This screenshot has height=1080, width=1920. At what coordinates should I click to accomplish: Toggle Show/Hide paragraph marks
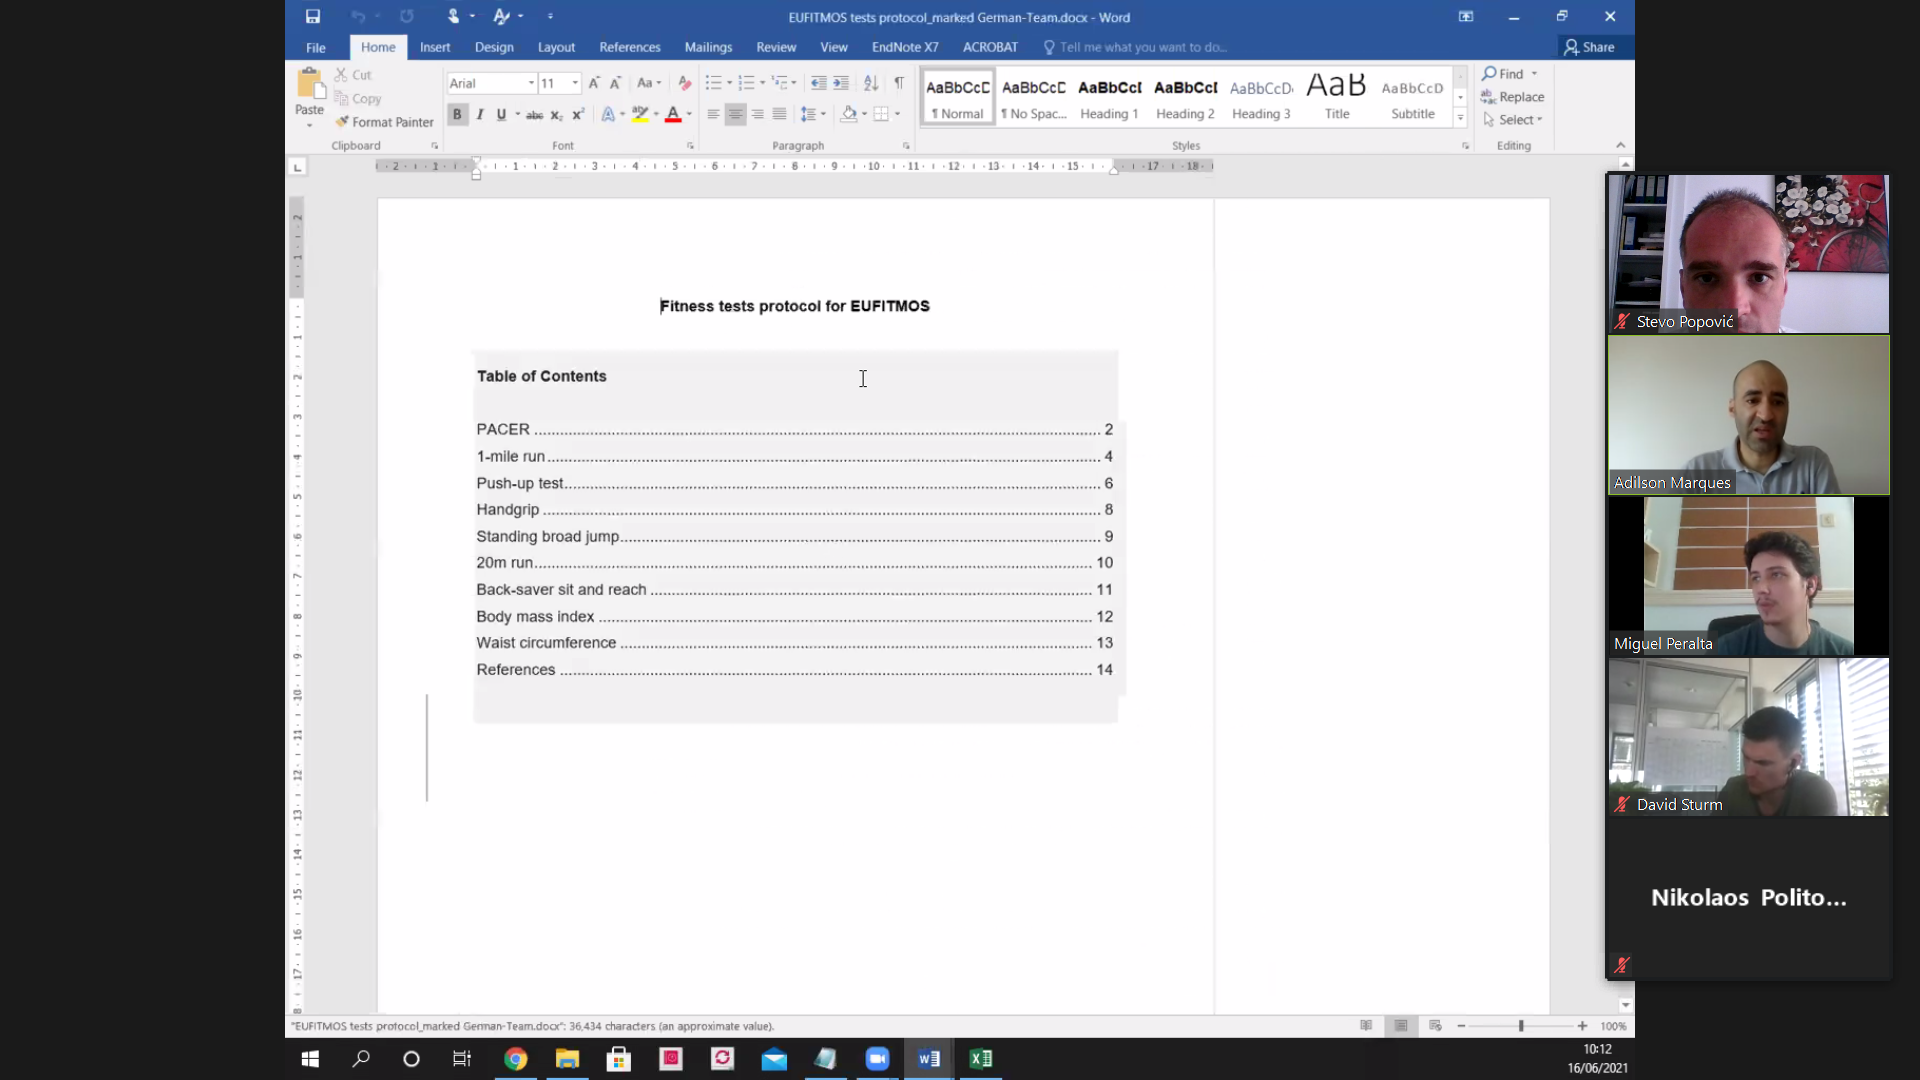899,83
